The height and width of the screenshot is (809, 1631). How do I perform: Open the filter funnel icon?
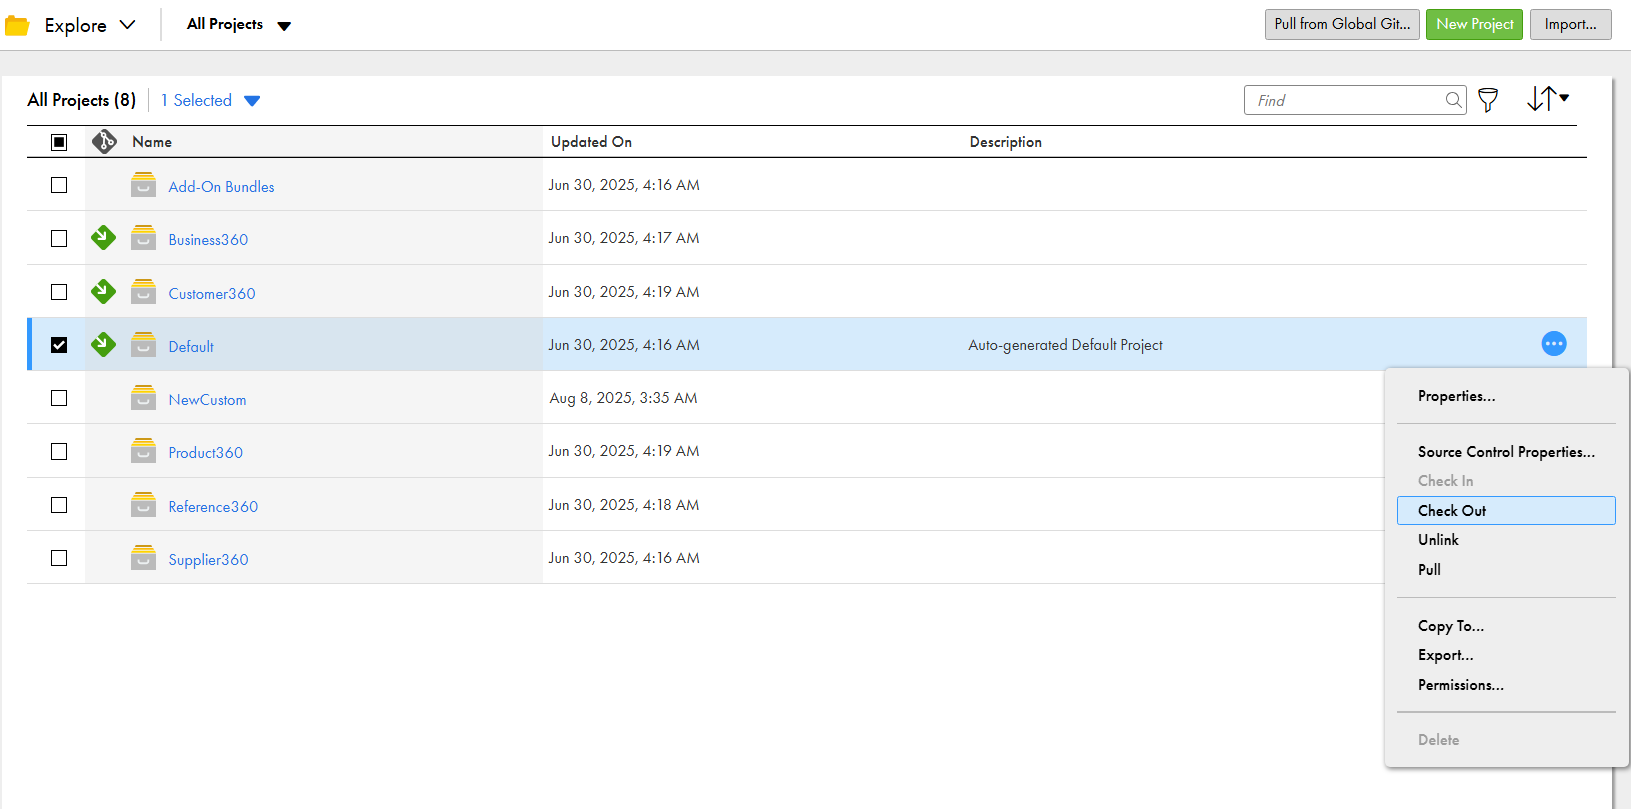tap(1488, 100)
